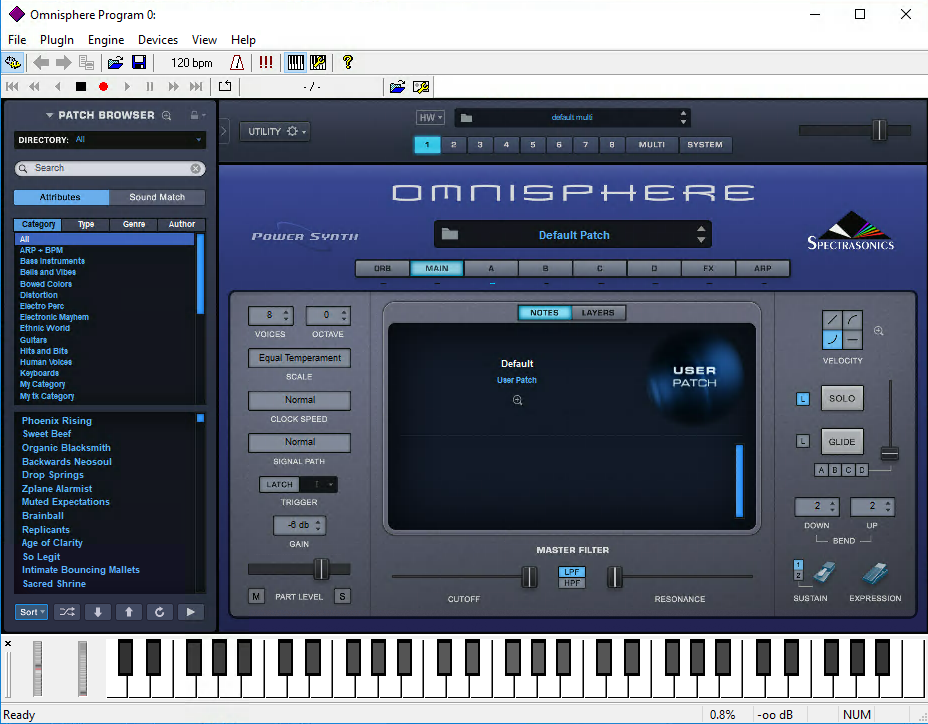928x724 pixels.
Task: Collapse the Patch Browser with its triangle
Action: point(50,115)
